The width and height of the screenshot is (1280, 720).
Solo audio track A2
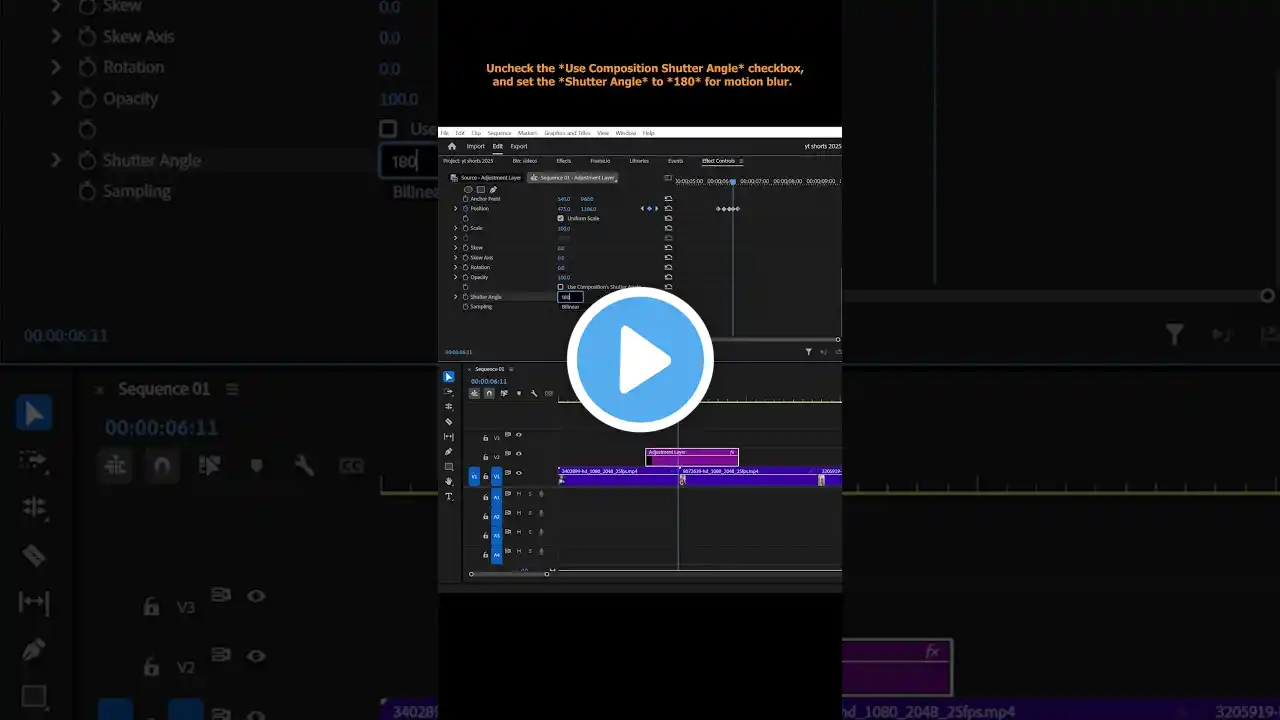[530, 513]
